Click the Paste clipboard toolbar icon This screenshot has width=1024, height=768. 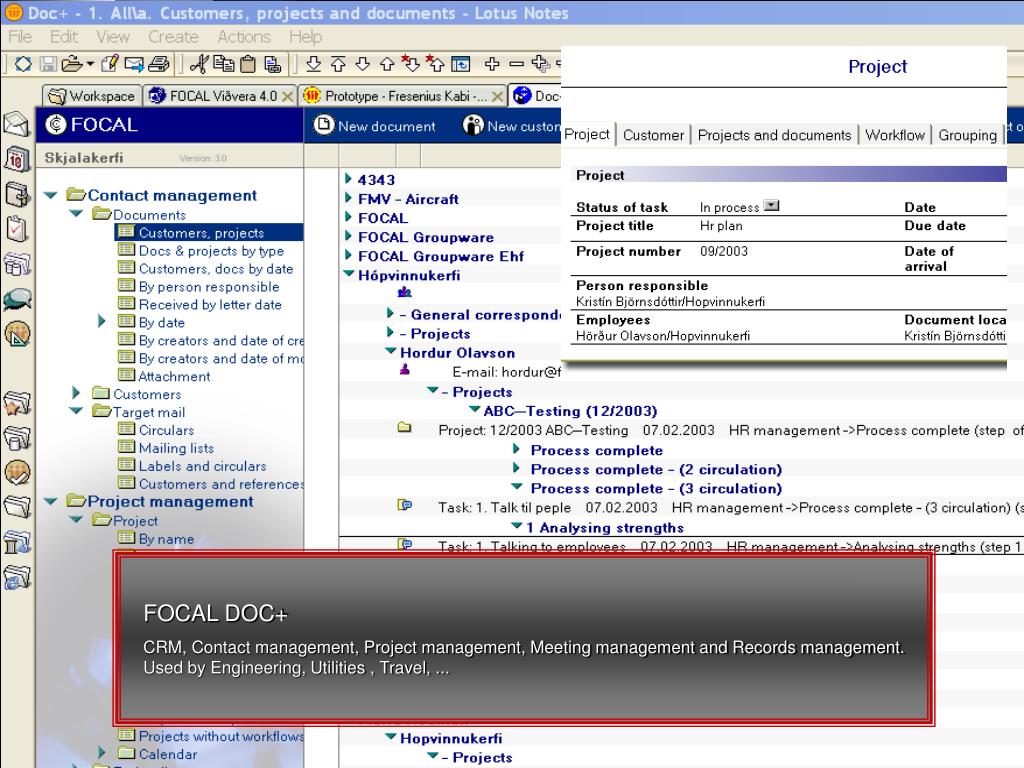[248, 64]
